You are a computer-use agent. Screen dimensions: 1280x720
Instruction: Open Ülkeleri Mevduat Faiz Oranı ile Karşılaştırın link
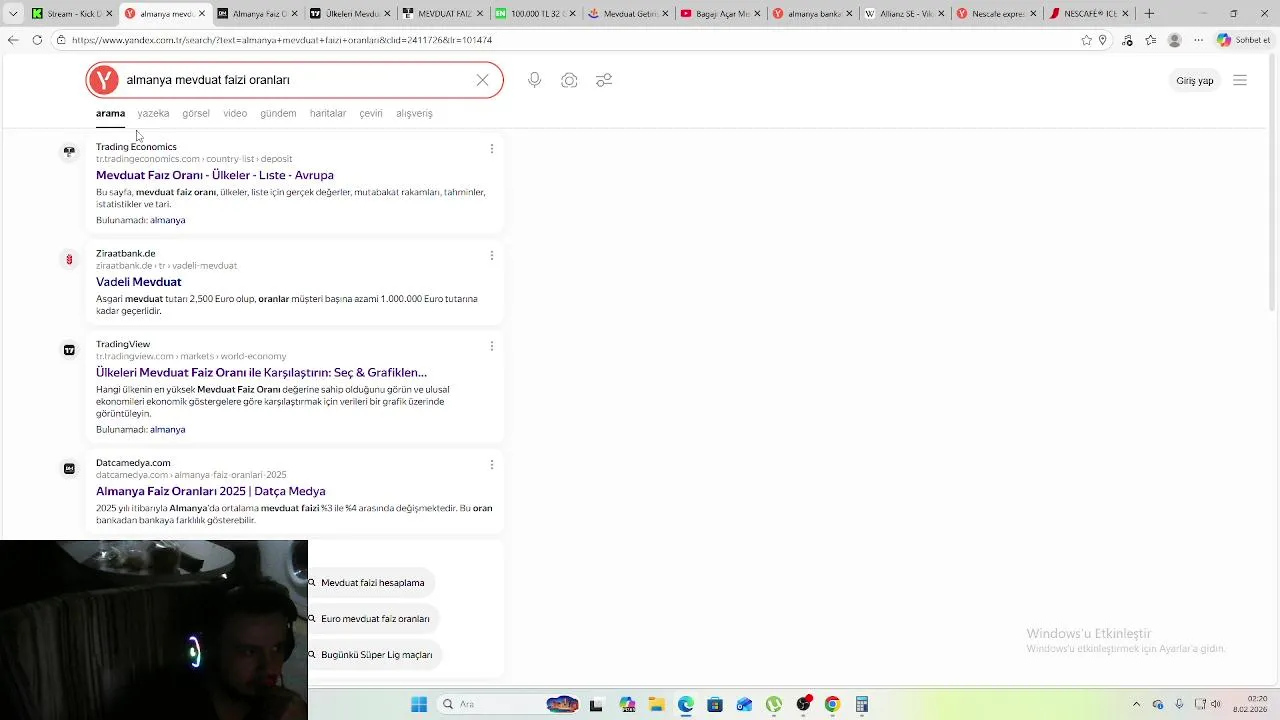point(261,373)
